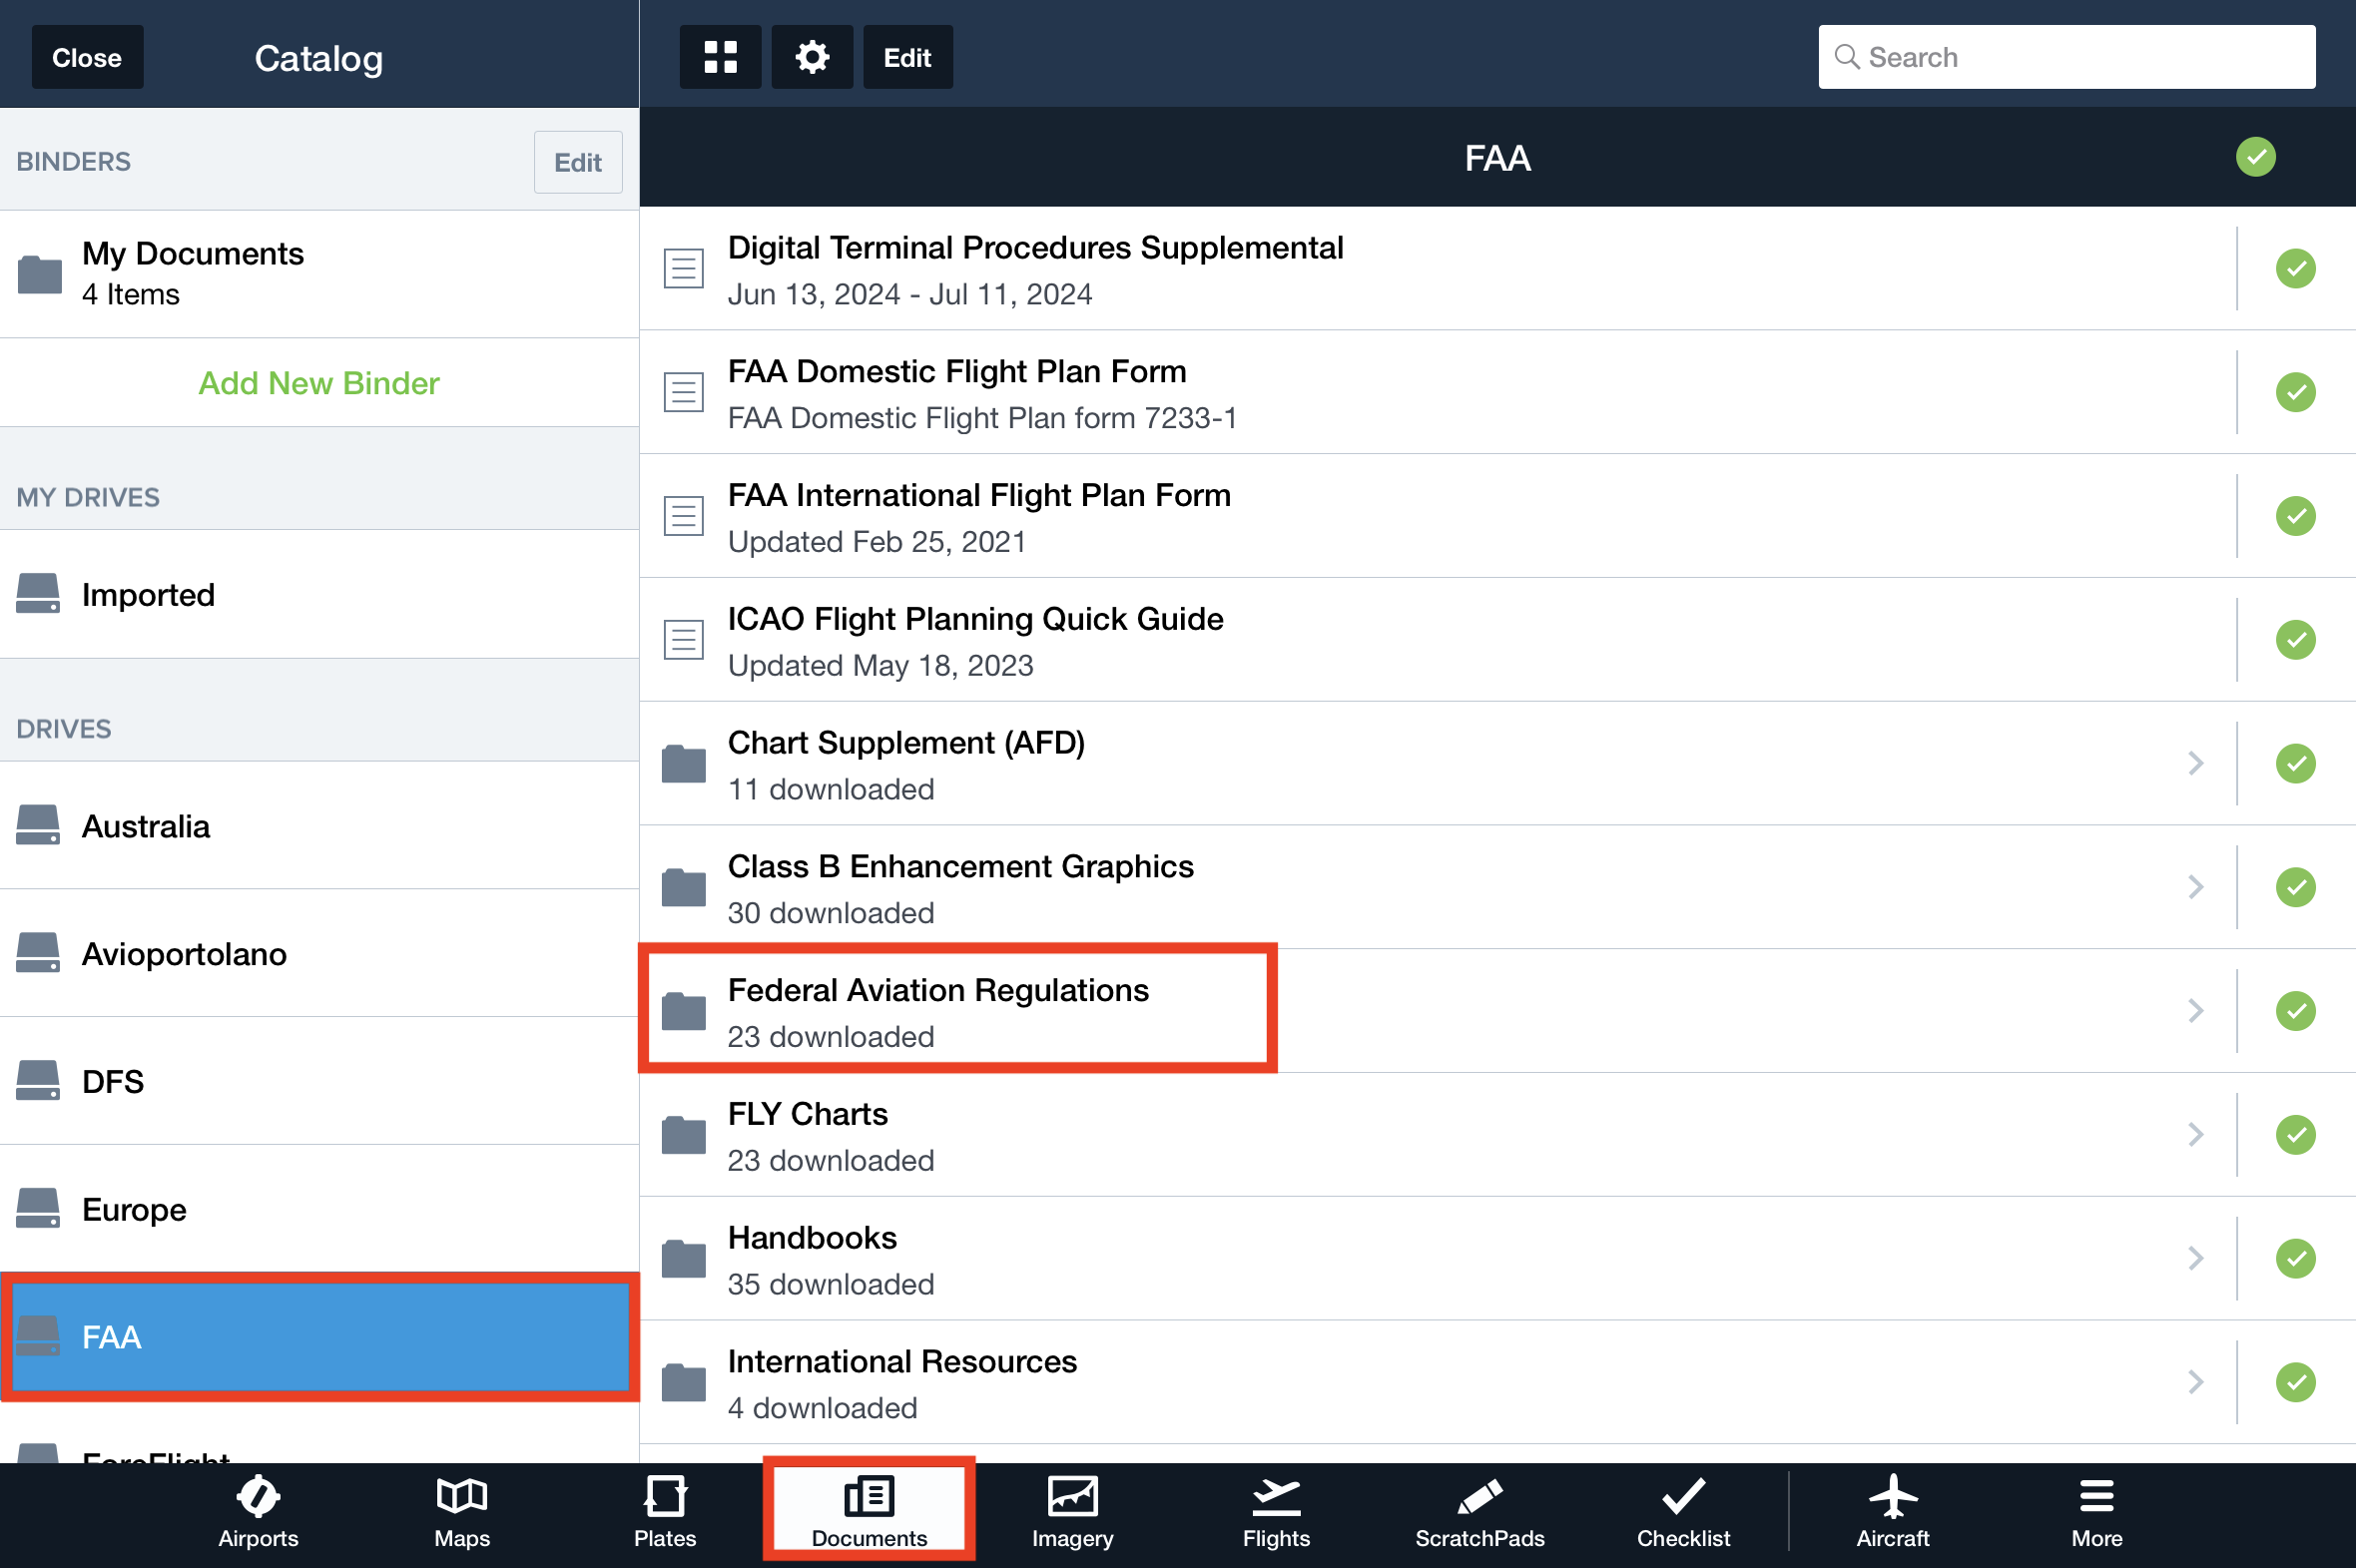The image size is (2356, 1568).
Task: Click ICAO Flight Planning Quick Guide document icon
Action: pyautogui.click(x=684, y=640)
